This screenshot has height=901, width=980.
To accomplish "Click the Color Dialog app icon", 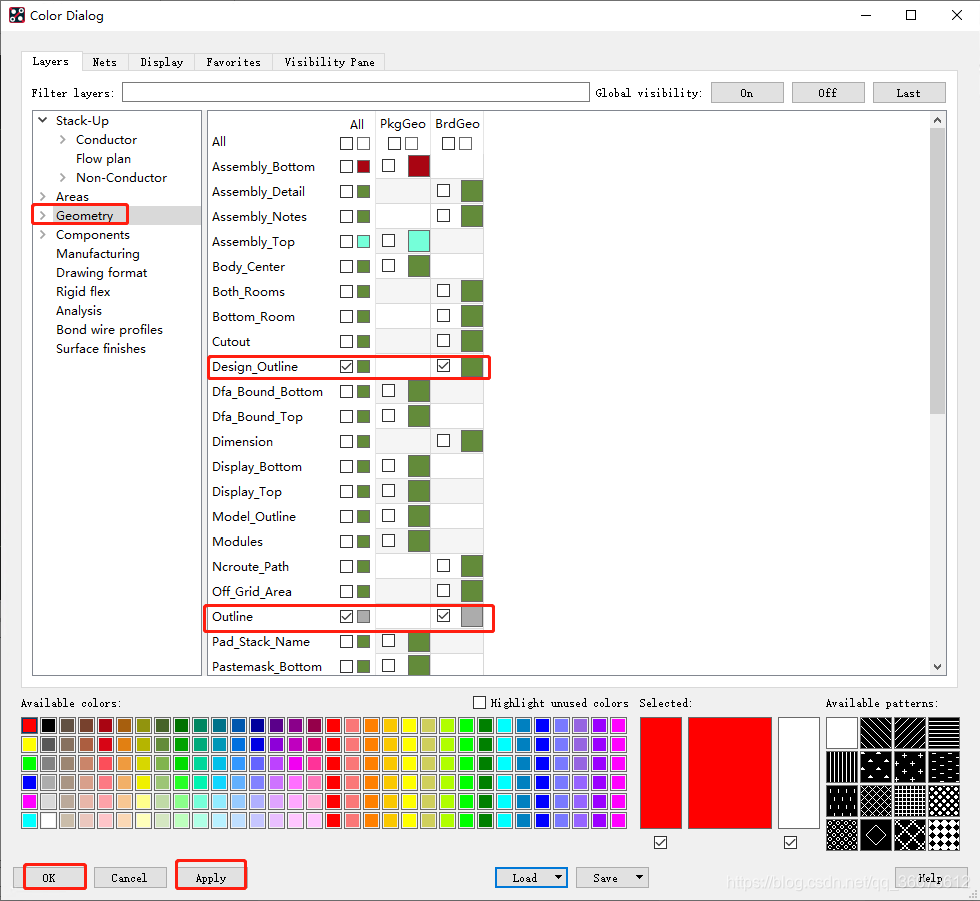I will [x=17, y=15].
